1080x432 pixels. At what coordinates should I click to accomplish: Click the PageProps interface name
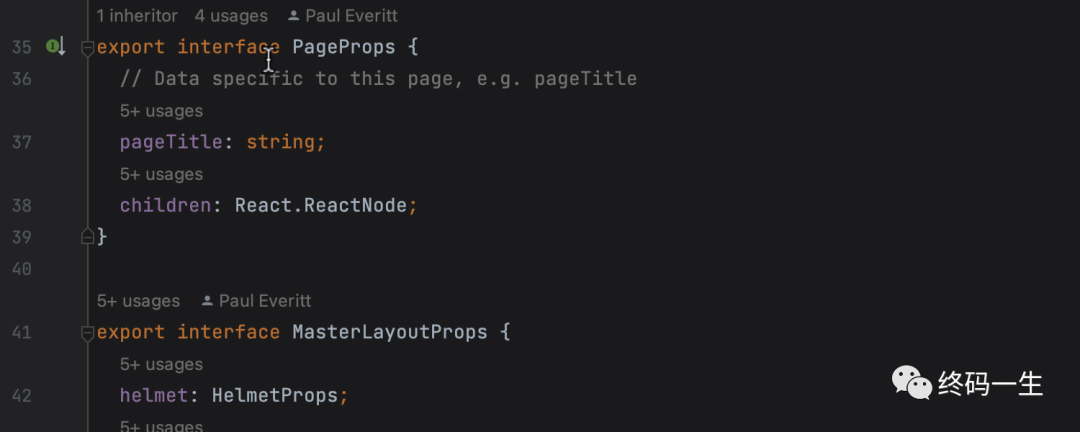tap(344, 48)
